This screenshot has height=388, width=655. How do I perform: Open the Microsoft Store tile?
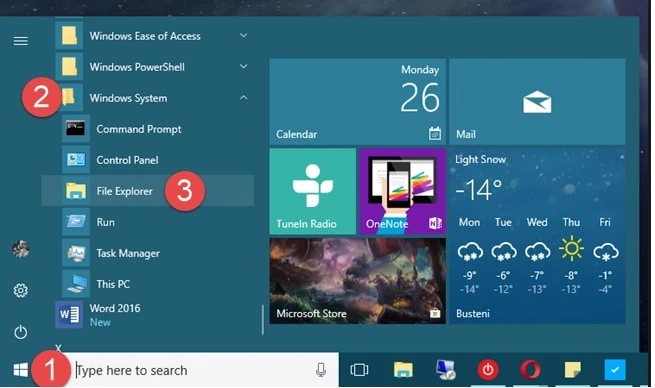(358, 281)
